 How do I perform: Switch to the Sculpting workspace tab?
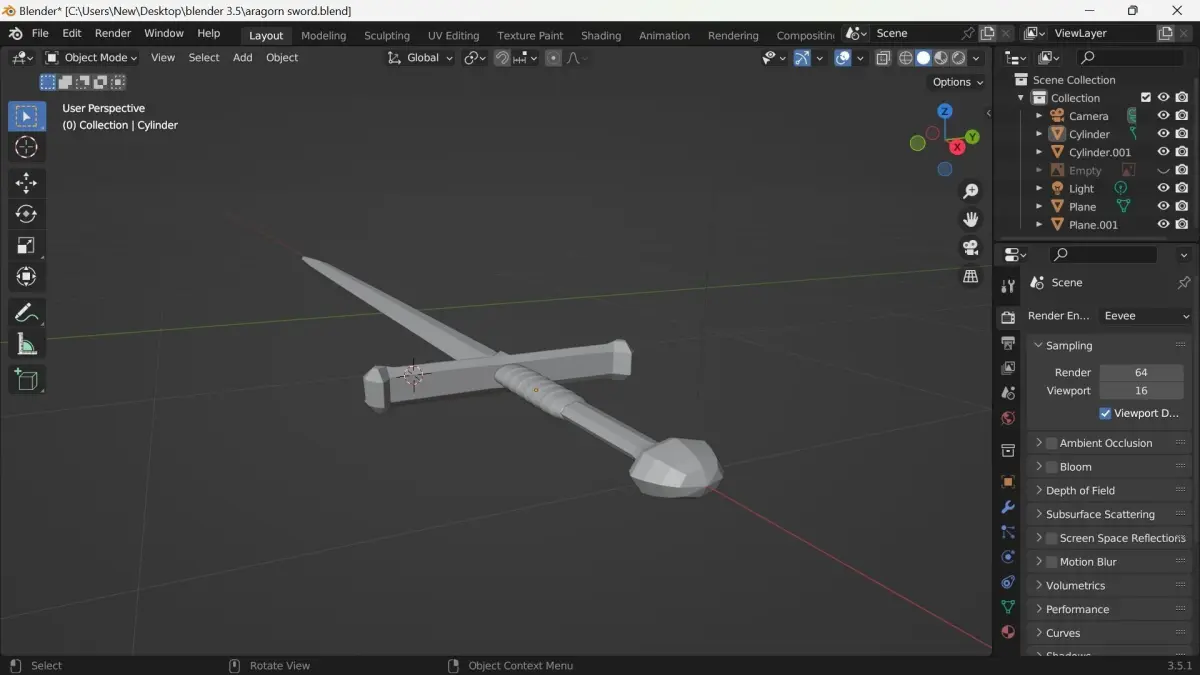coord(387,35)
